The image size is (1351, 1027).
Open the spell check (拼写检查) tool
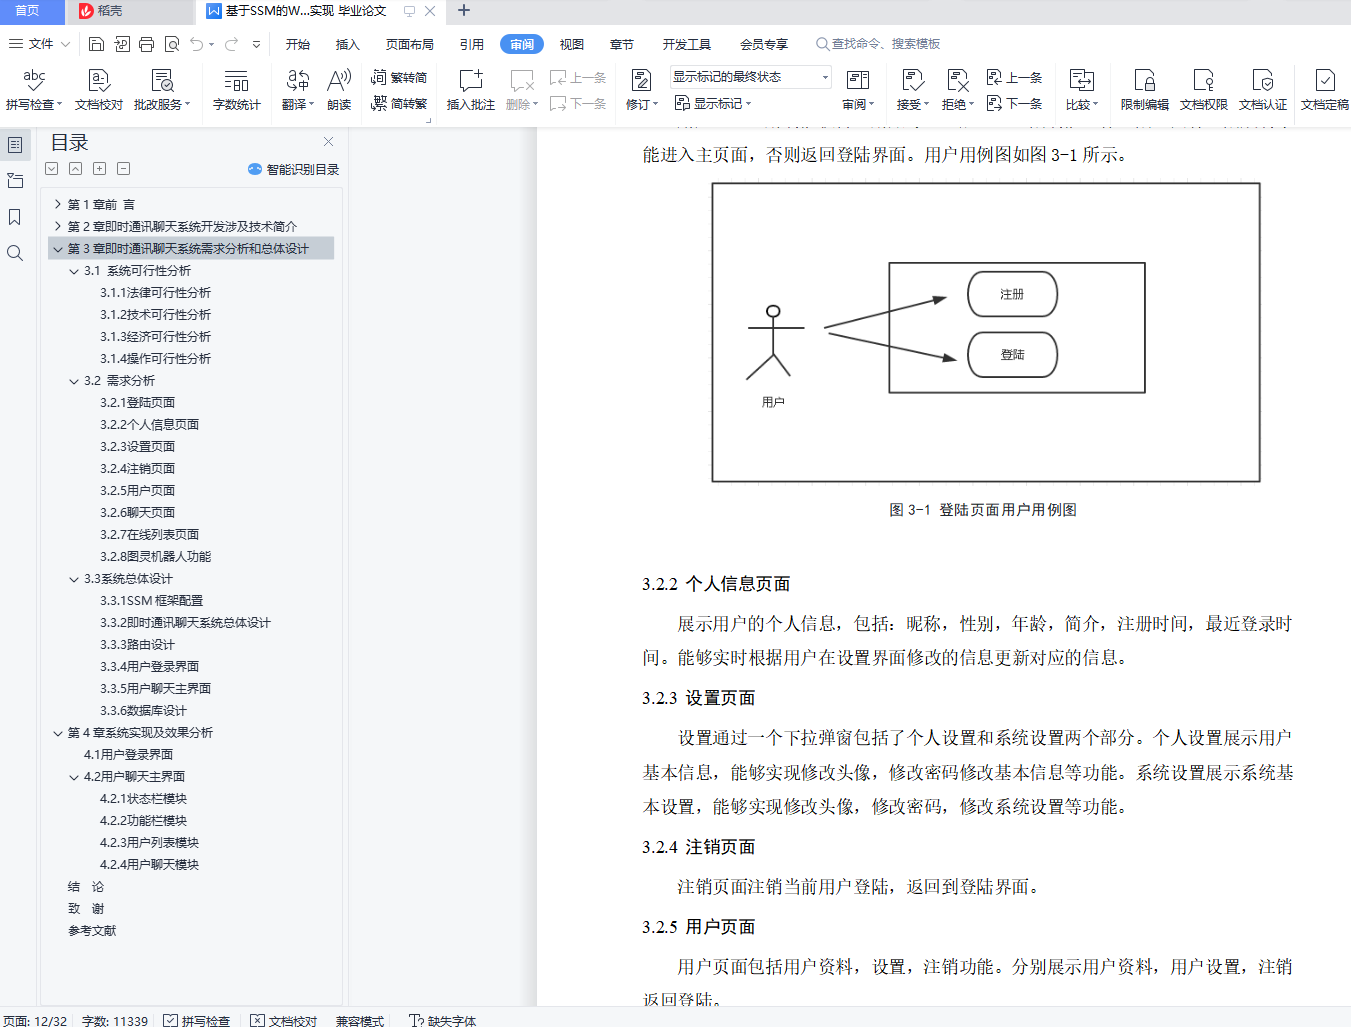coord(34,89)
